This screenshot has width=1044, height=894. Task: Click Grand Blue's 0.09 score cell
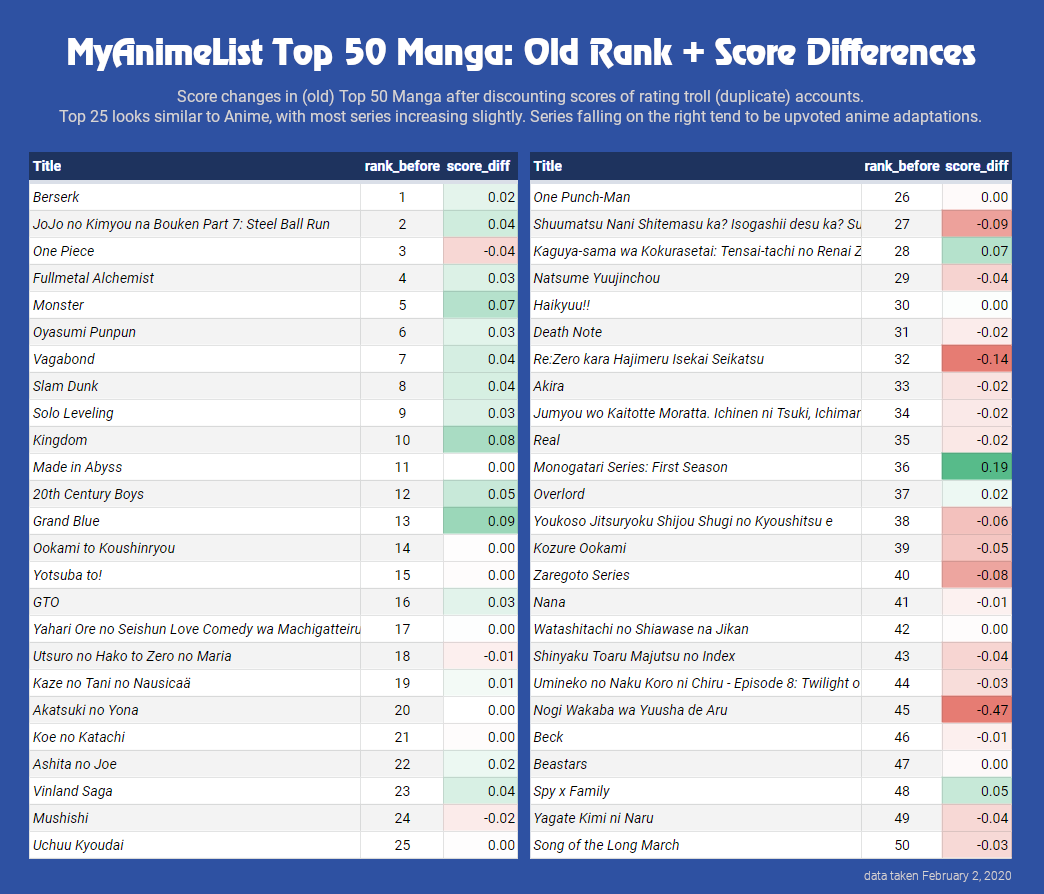[x=480, y=521]
